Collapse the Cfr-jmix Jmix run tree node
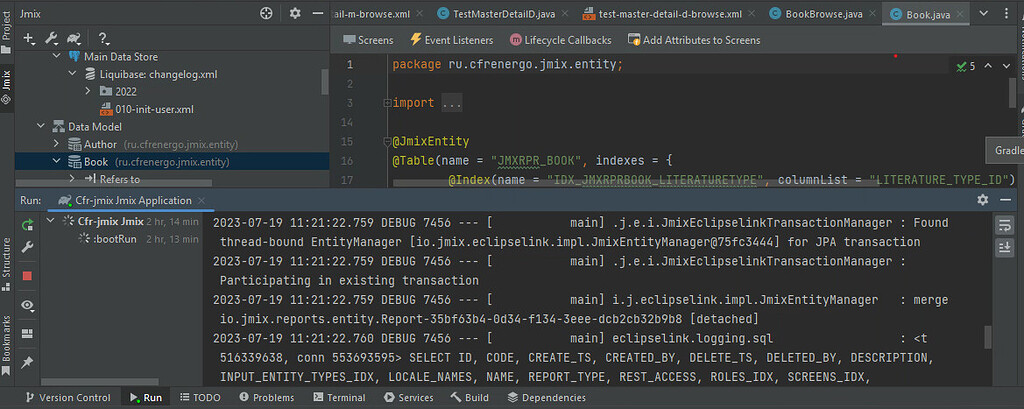 pyautogui.click(x=52, y=221)
